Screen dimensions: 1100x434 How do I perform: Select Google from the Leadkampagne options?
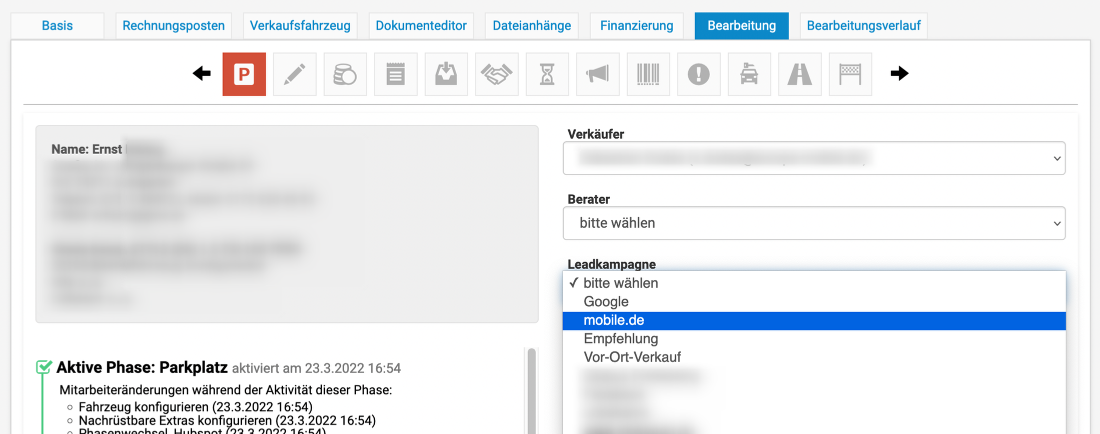(x=606, y=301)
